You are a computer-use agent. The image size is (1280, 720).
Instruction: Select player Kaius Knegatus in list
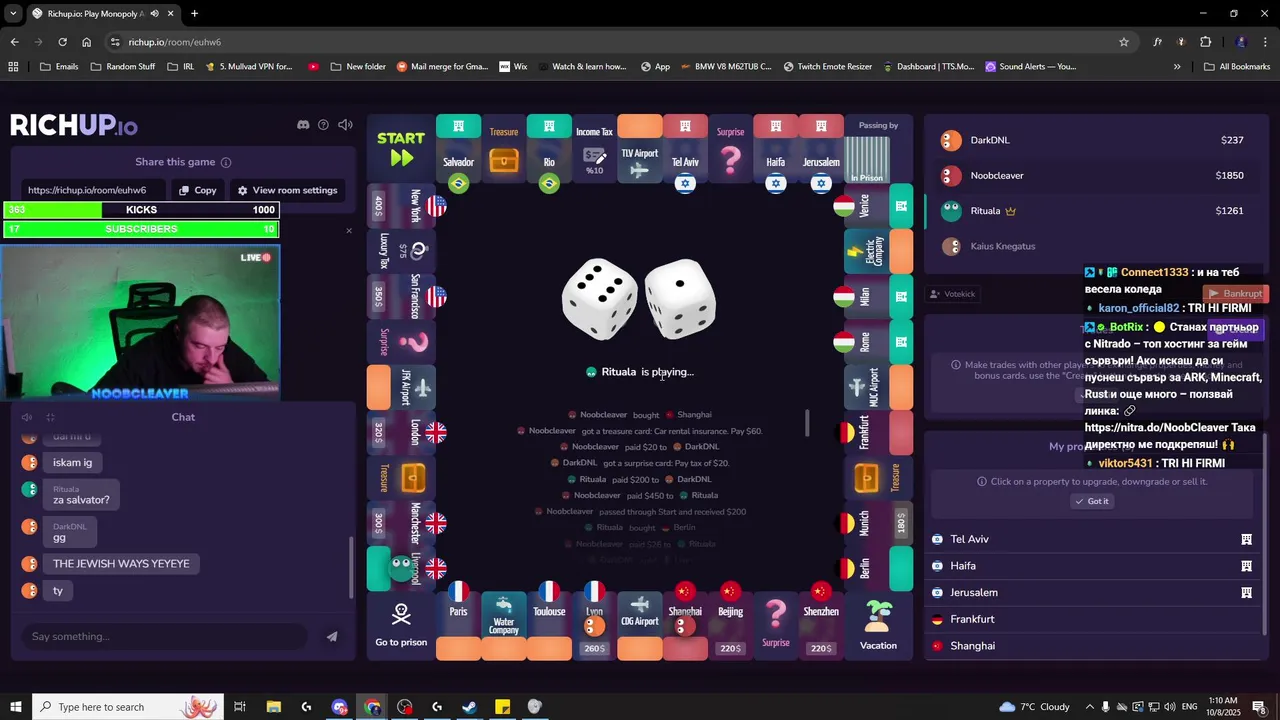pos(1094,246)
